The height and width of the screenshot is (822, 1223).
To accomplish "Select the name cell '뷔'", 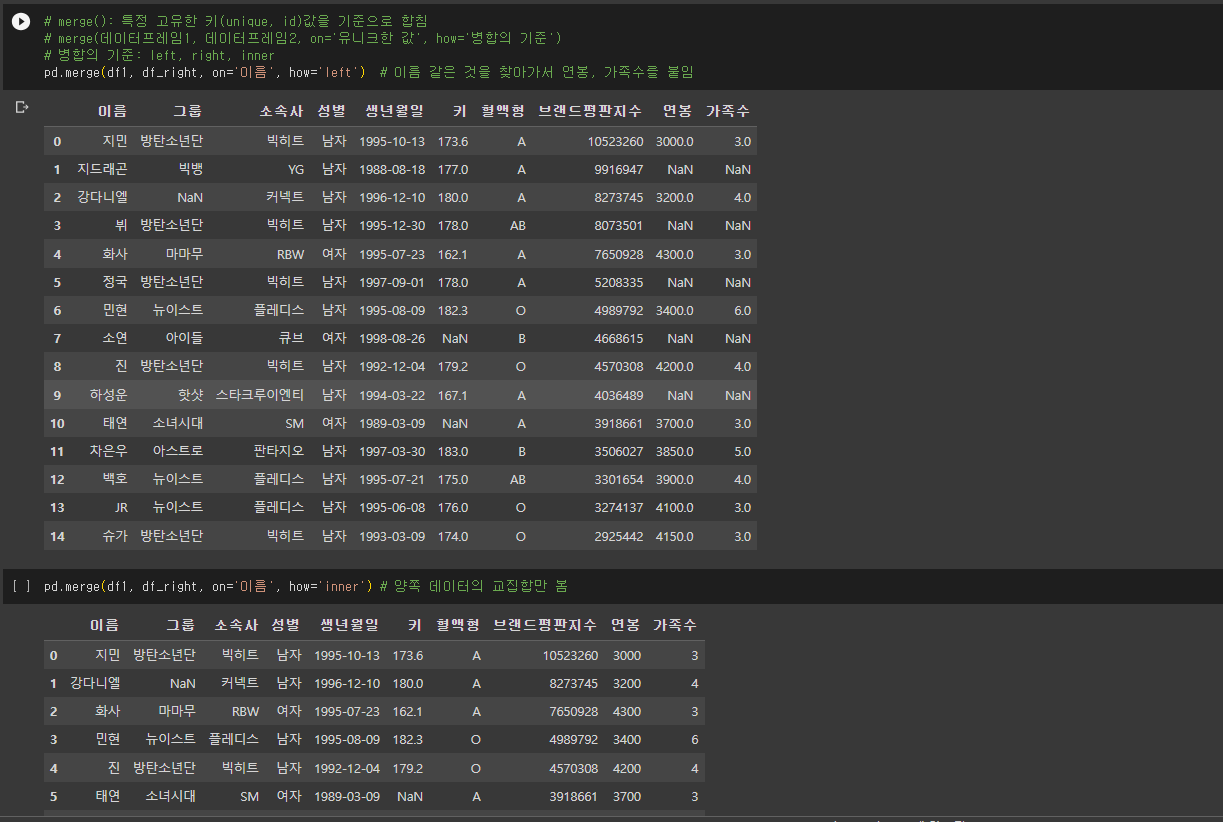I will [121, 226].
